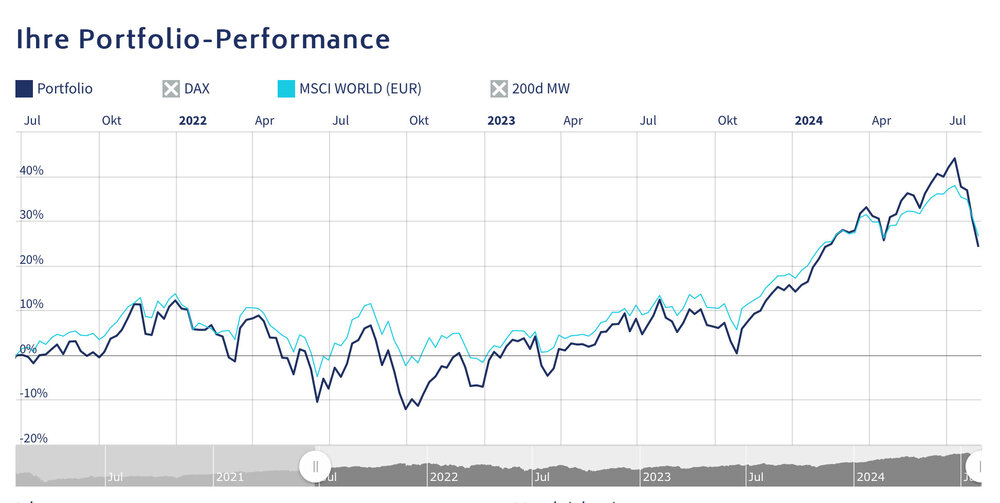Viewport: 1000px width, 503px height.
Task: Enable the 200d MW moving average checkbox
Action: pos(499,89)
